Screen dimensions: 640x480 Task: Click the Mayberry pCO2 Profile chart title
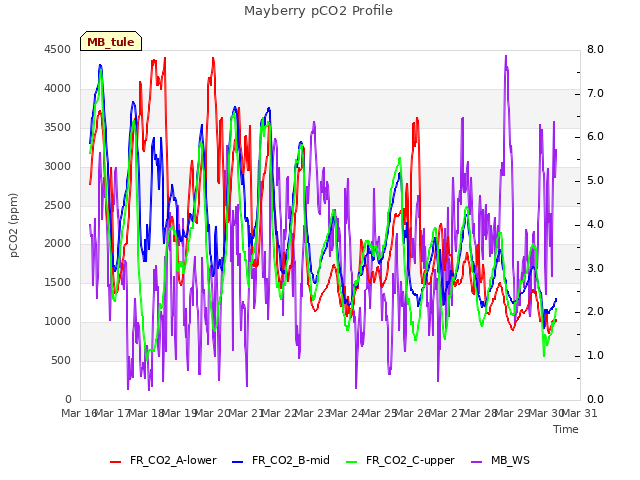click(x=318, y=11)
